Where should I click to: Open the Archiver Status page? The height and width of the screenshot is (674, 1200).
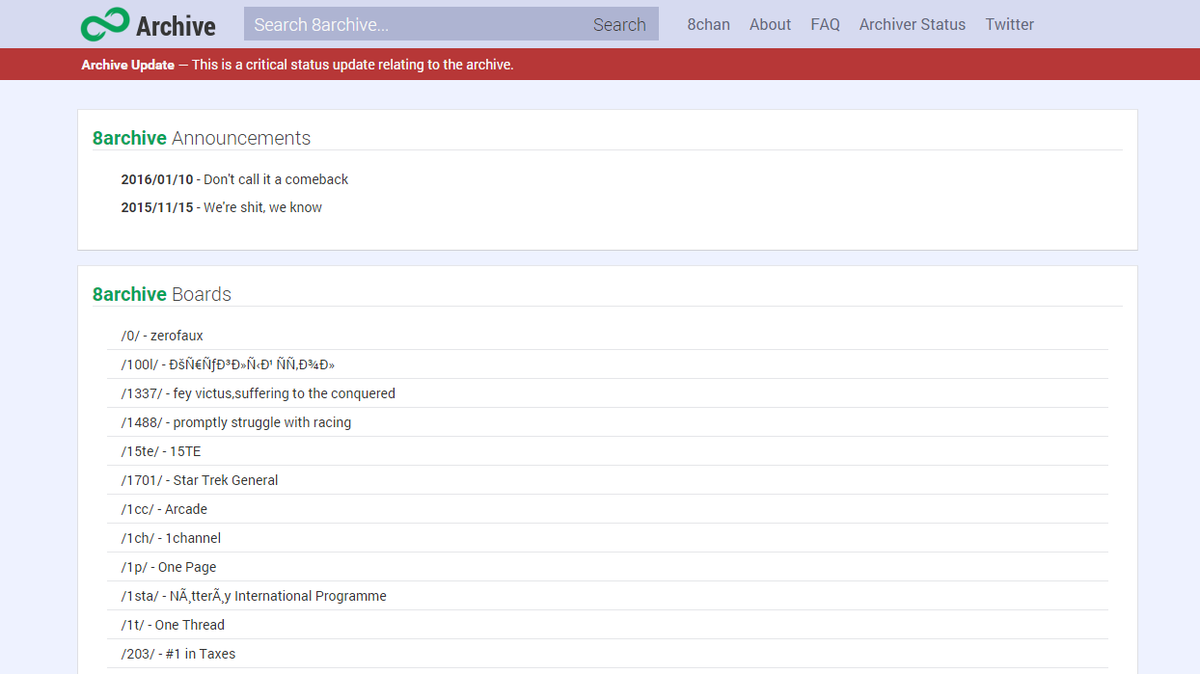(x=912, y=24)
